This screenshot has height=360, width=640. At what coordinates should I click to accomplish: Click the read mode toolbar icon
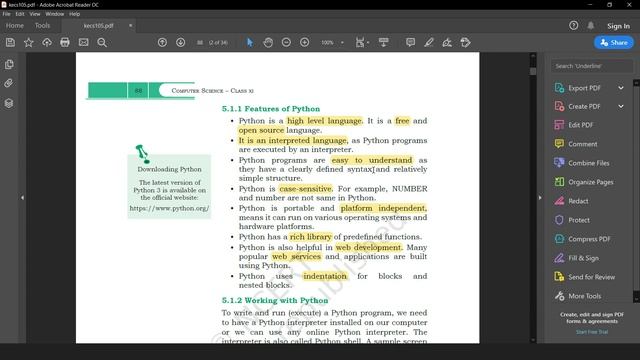pos(383,42)
